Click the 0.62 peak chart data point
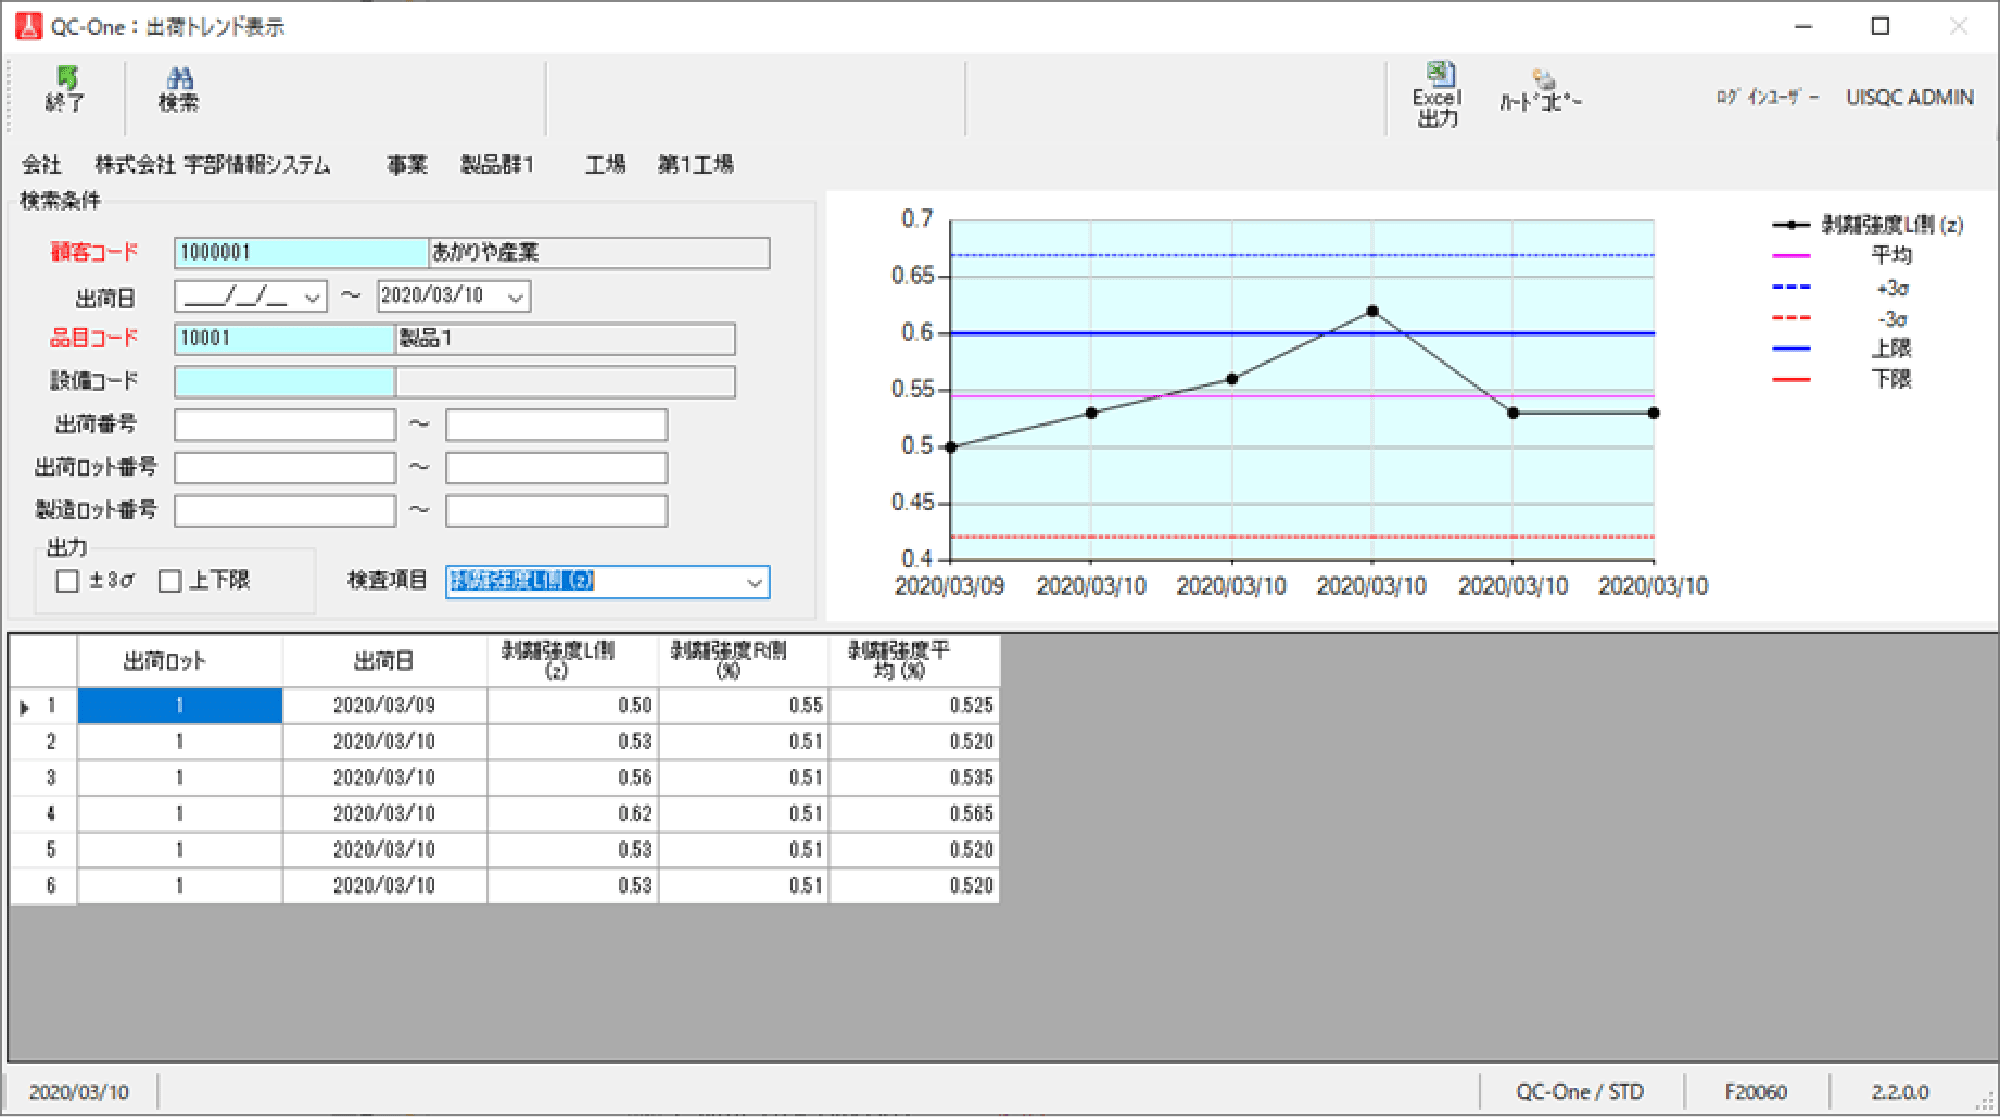2000x1117 pixels. click(1372, 311)
